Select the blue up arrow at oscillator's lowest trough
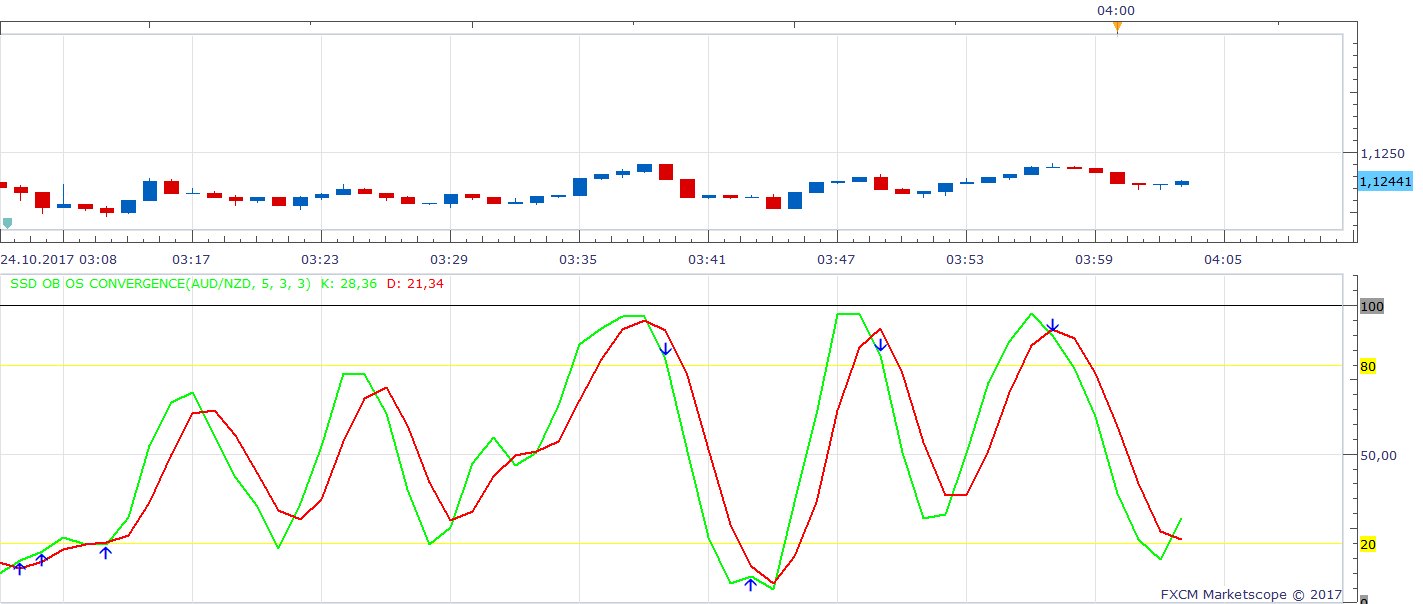 751,584
